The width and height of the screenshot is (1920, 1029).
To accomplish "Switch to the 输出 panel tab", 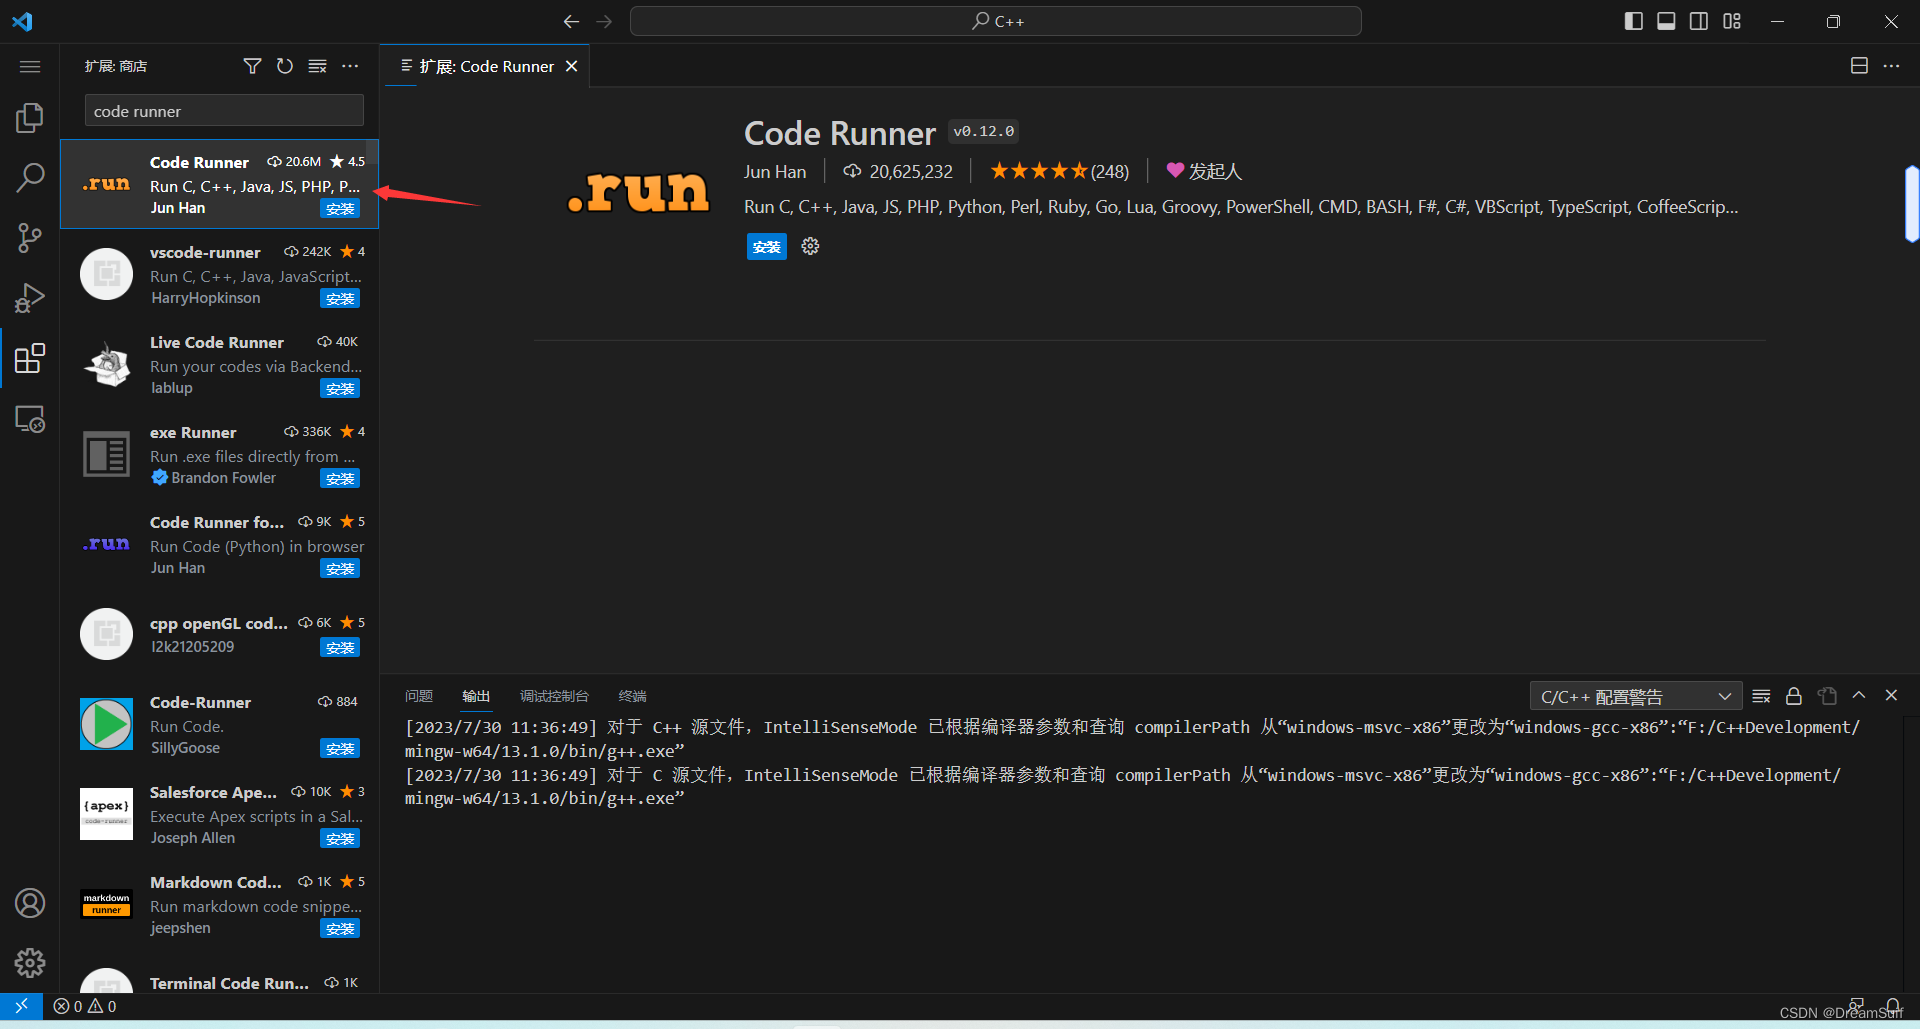I will (476, 696).
